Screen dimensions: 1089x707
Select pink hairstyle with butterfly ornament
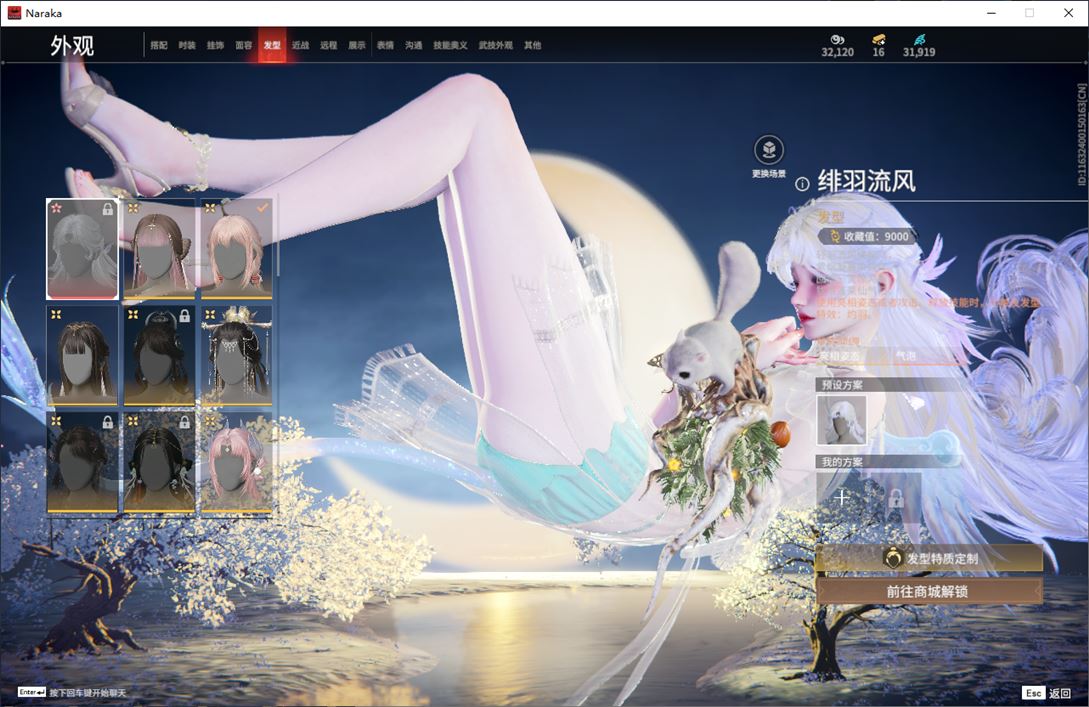coord(236,462)
